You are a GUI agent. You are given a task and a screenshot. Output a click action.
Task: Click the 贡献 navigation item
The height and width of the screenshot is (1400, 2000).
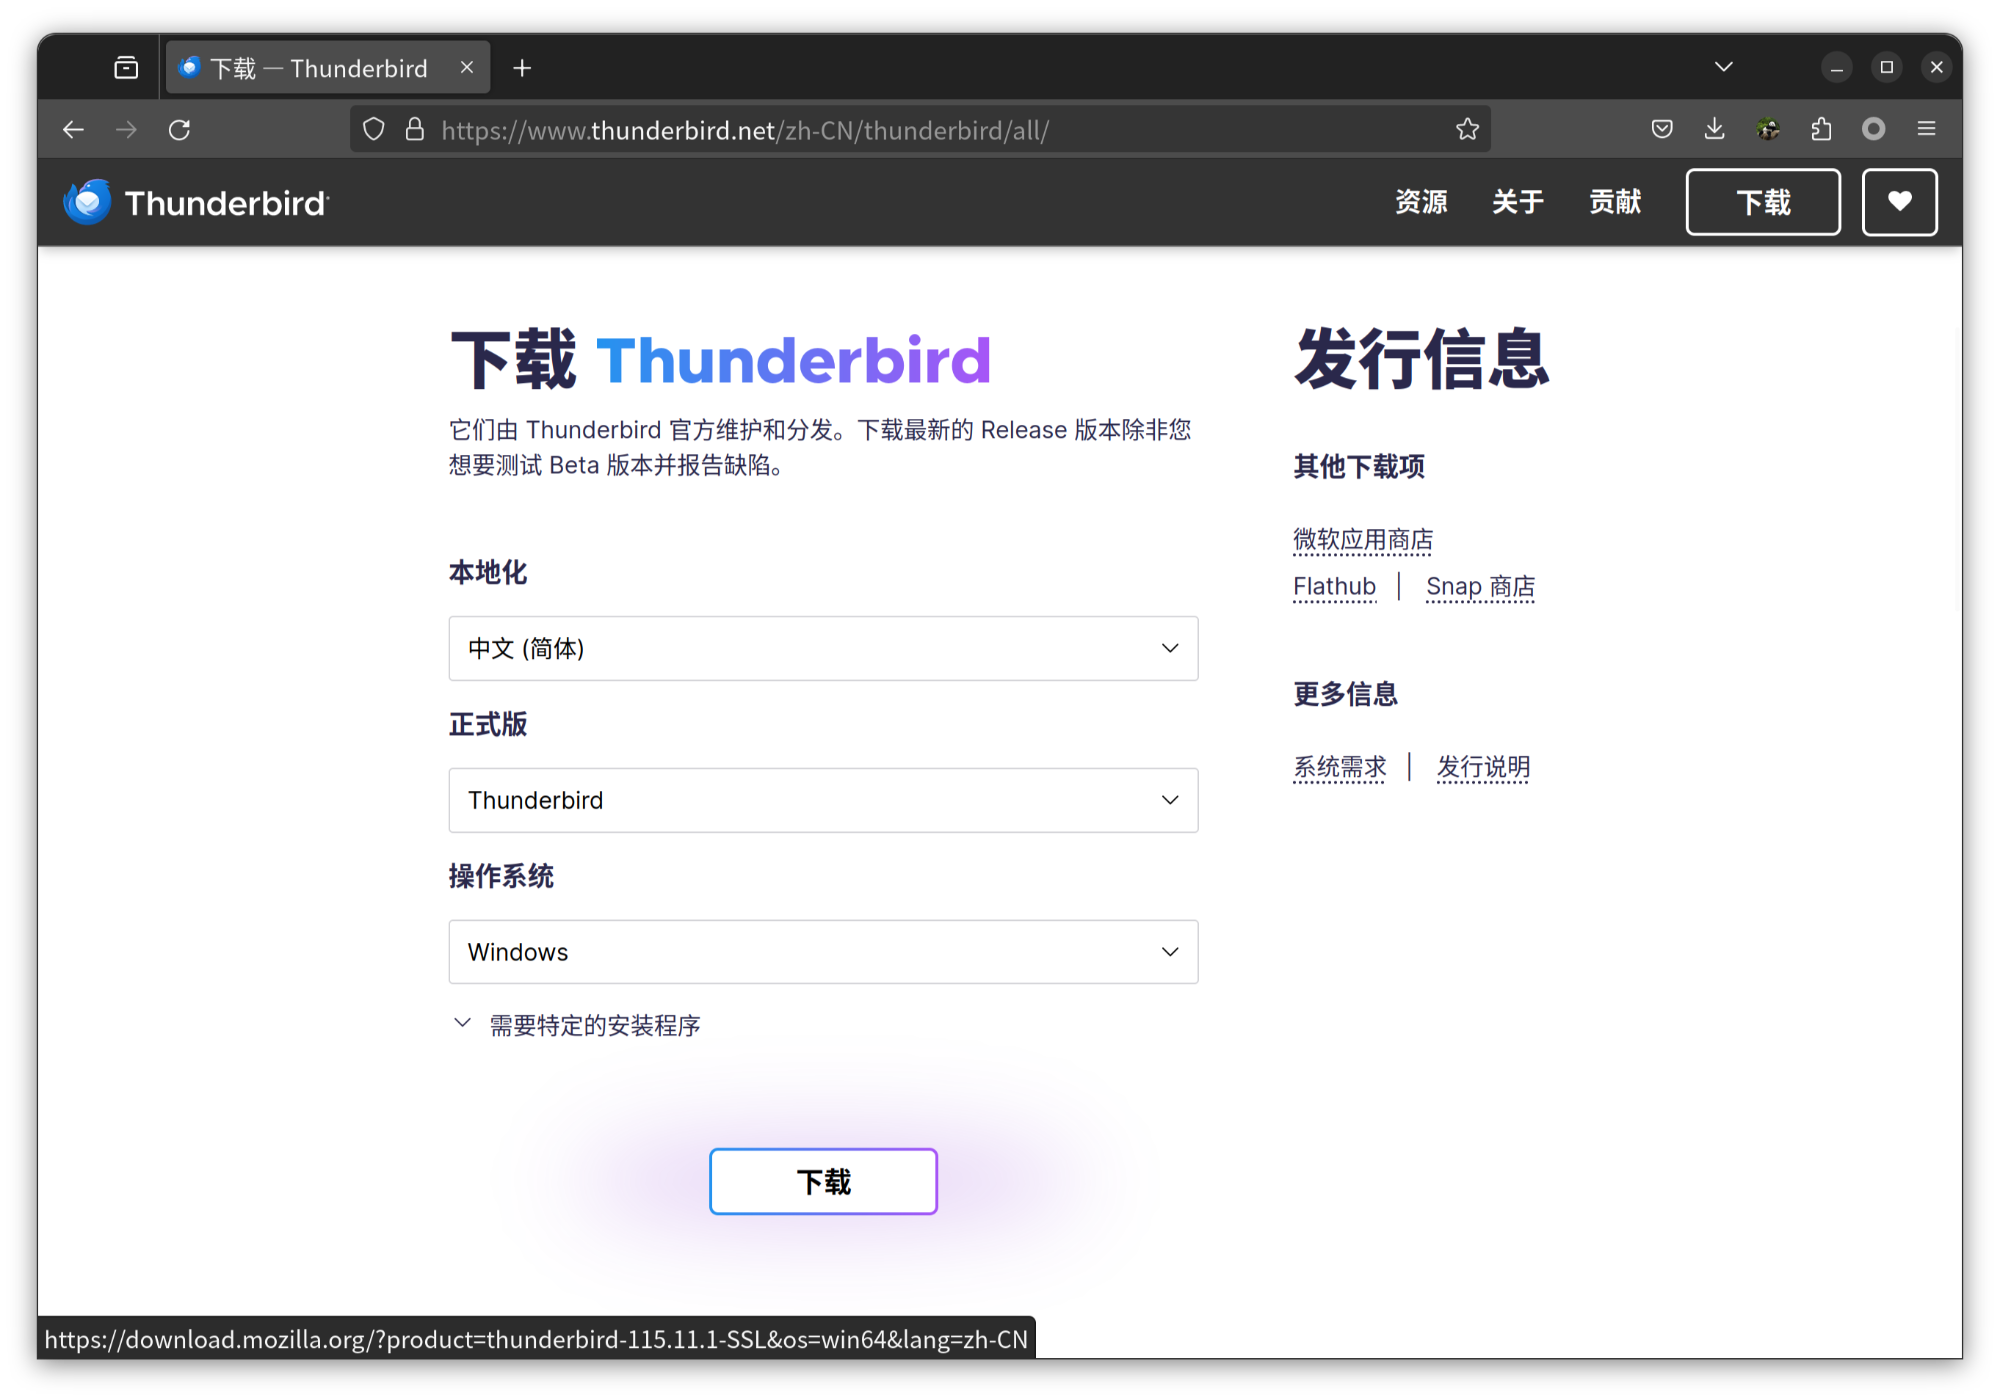point(1615,202)
